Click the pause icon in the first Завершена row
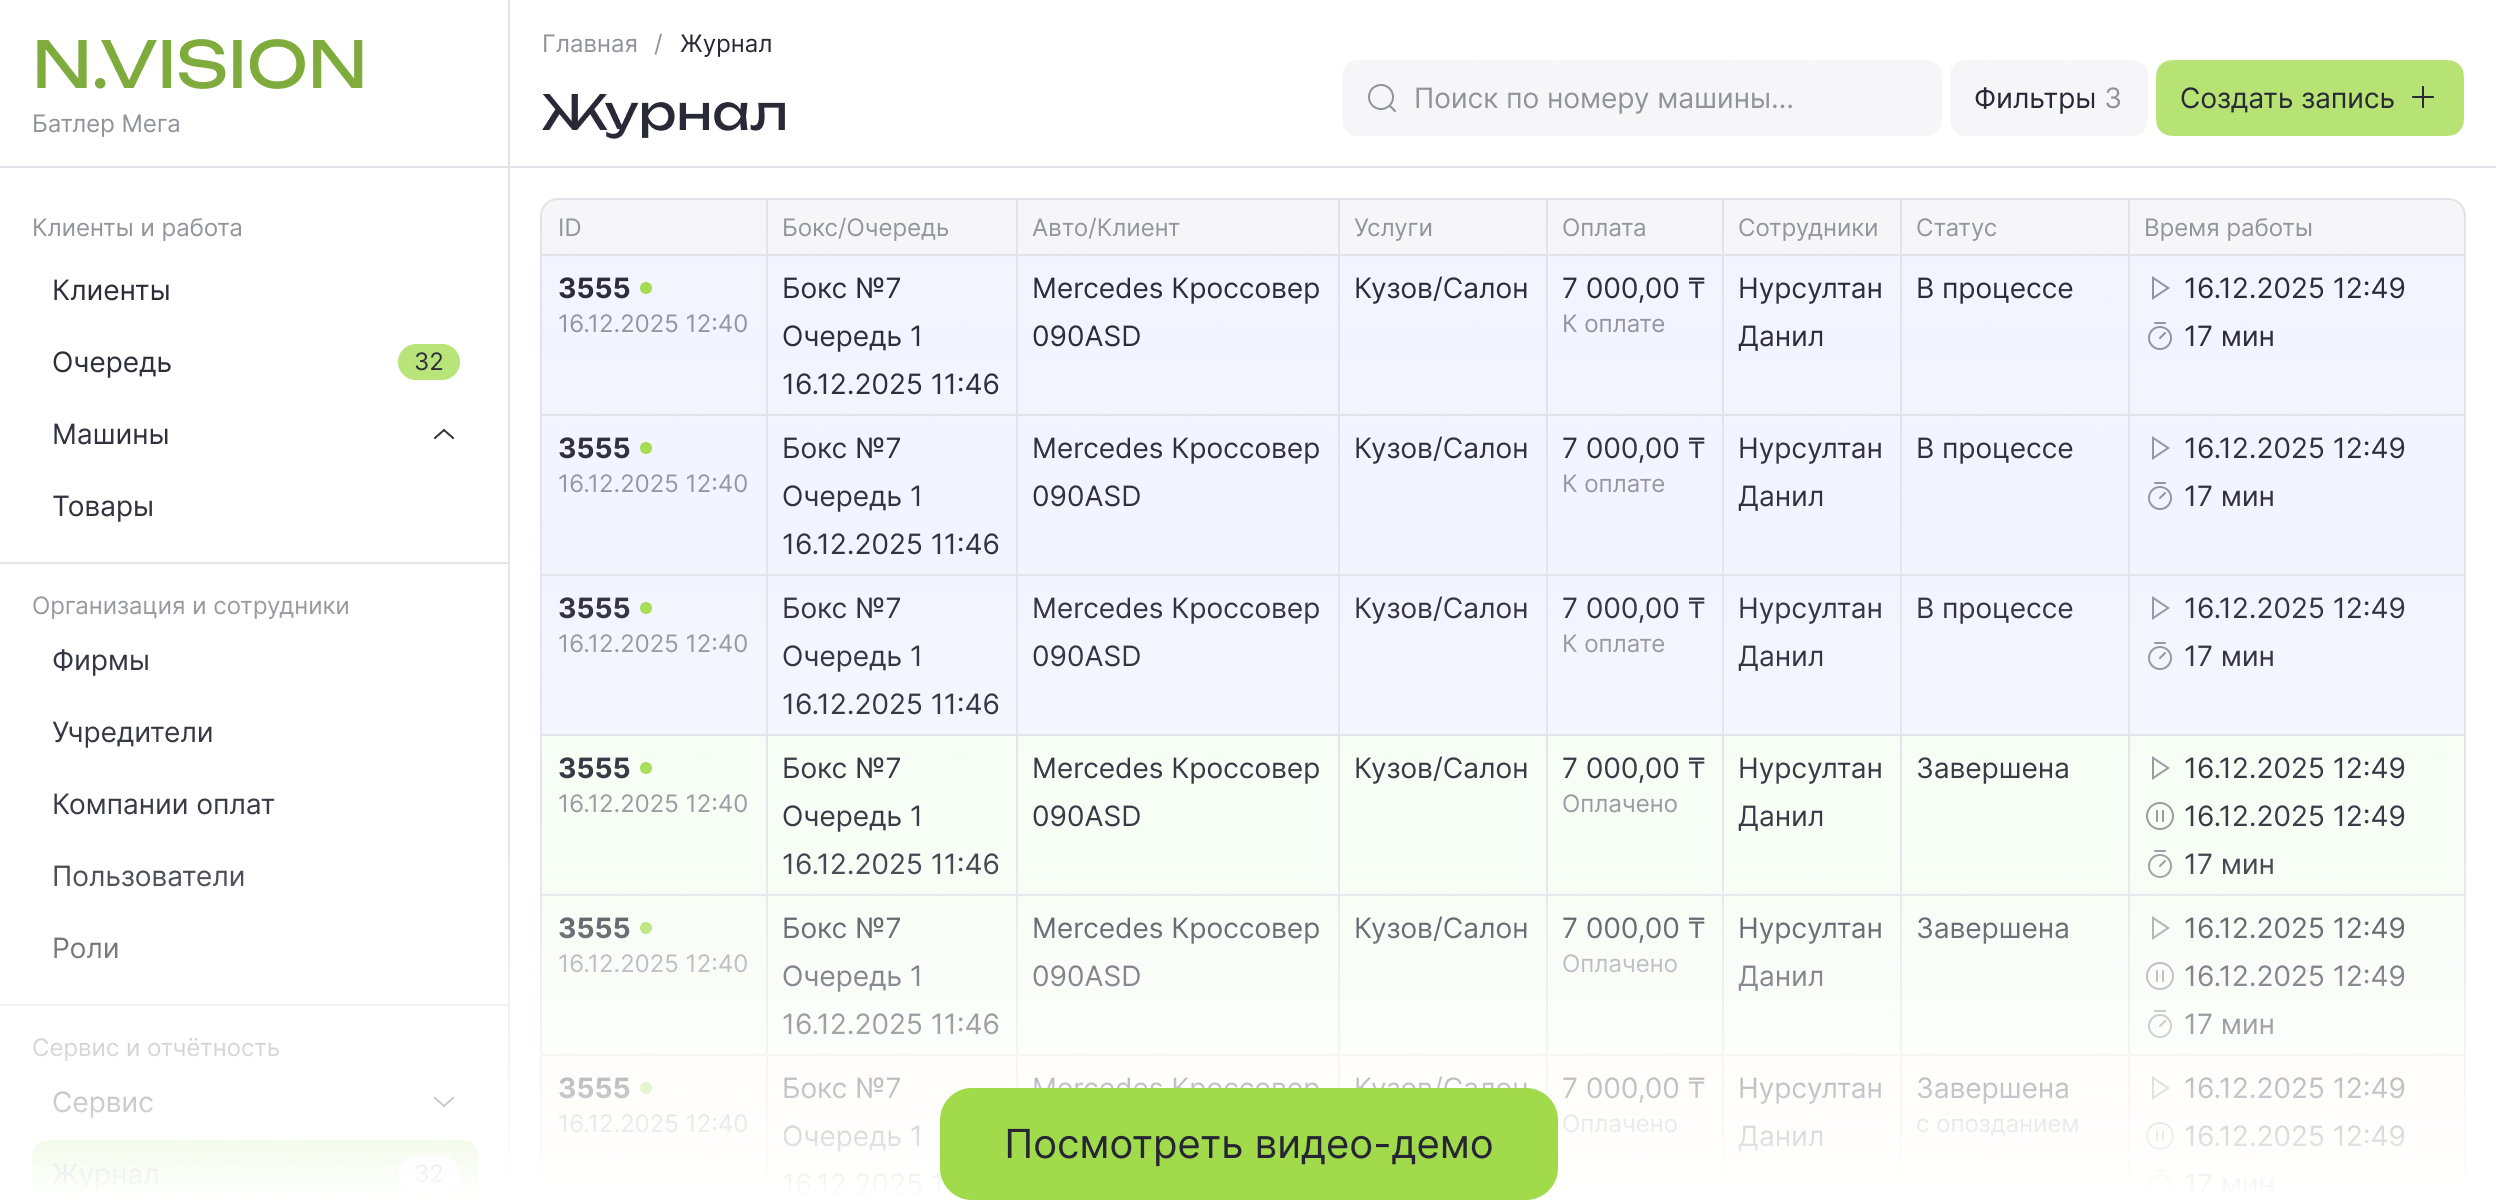2496x1200 pixels. coord(2160,816)
